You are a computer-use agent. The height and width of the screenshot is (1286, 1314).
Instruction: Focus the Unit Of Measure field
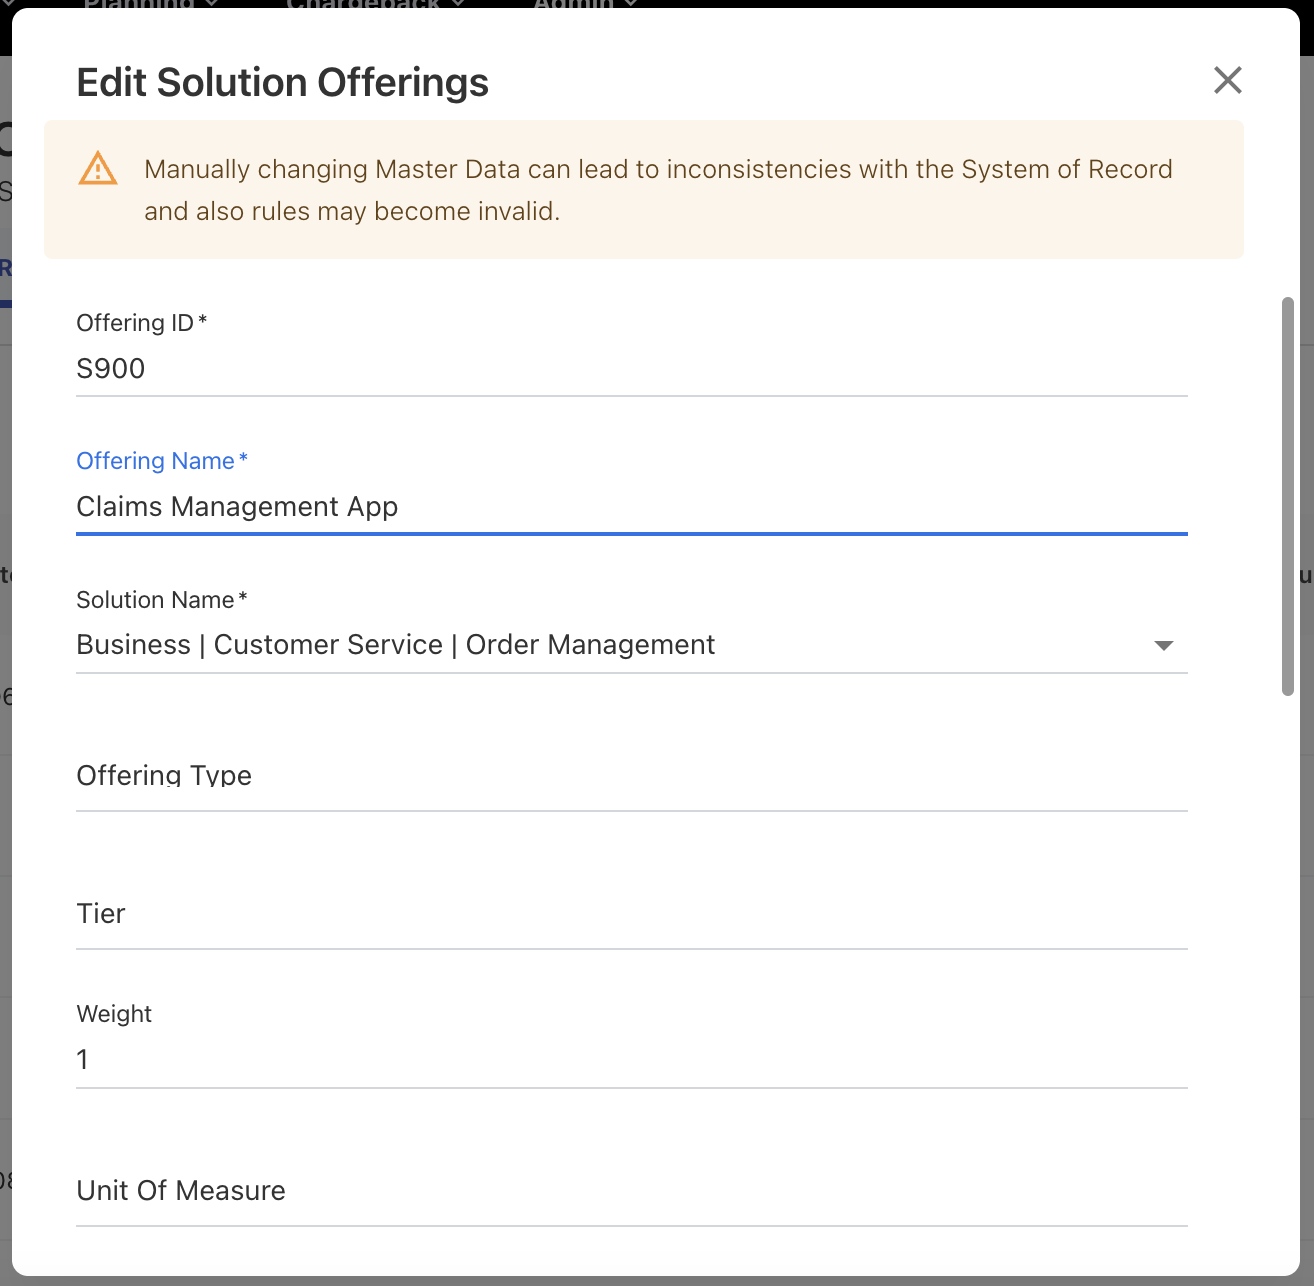(x=630, y=1191)
